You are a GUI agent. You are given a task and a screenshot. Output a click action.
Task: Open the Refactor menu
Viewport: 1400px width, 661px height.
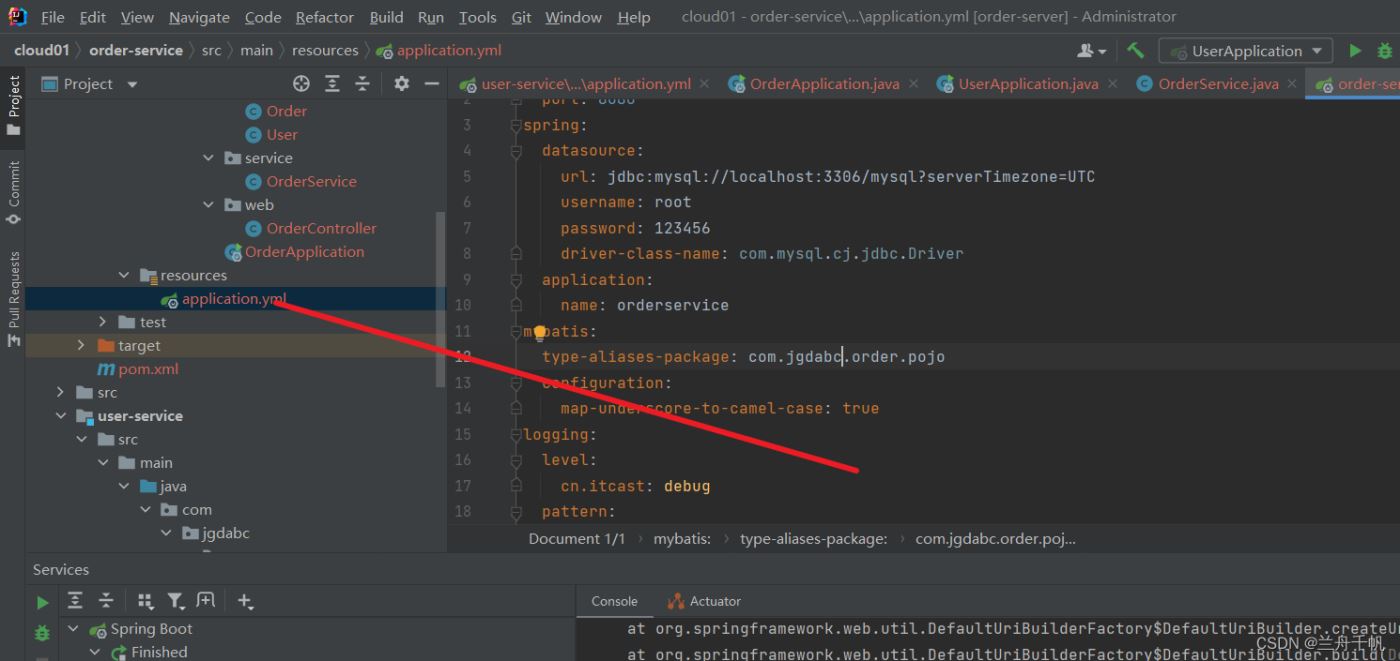click(x=325, y=17)
